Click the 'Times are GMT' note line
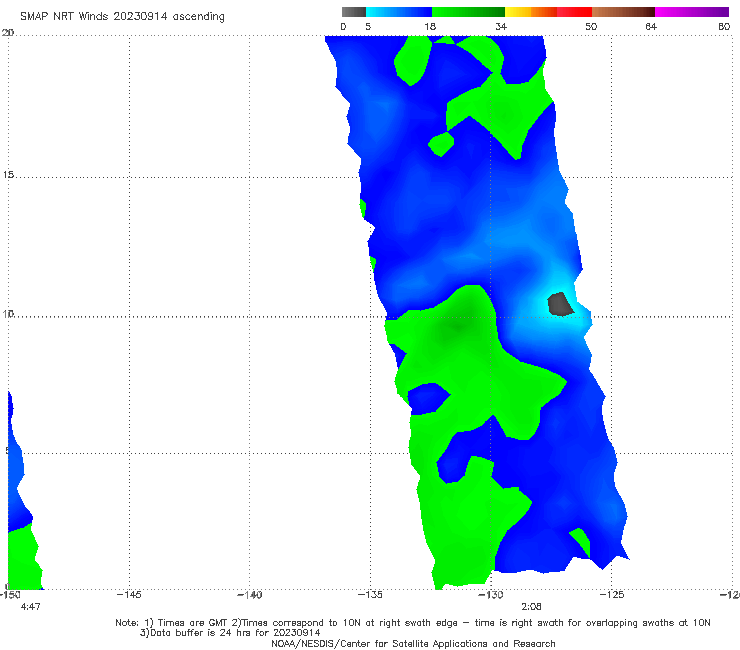The image size is (740, 650). coord(412,623)
